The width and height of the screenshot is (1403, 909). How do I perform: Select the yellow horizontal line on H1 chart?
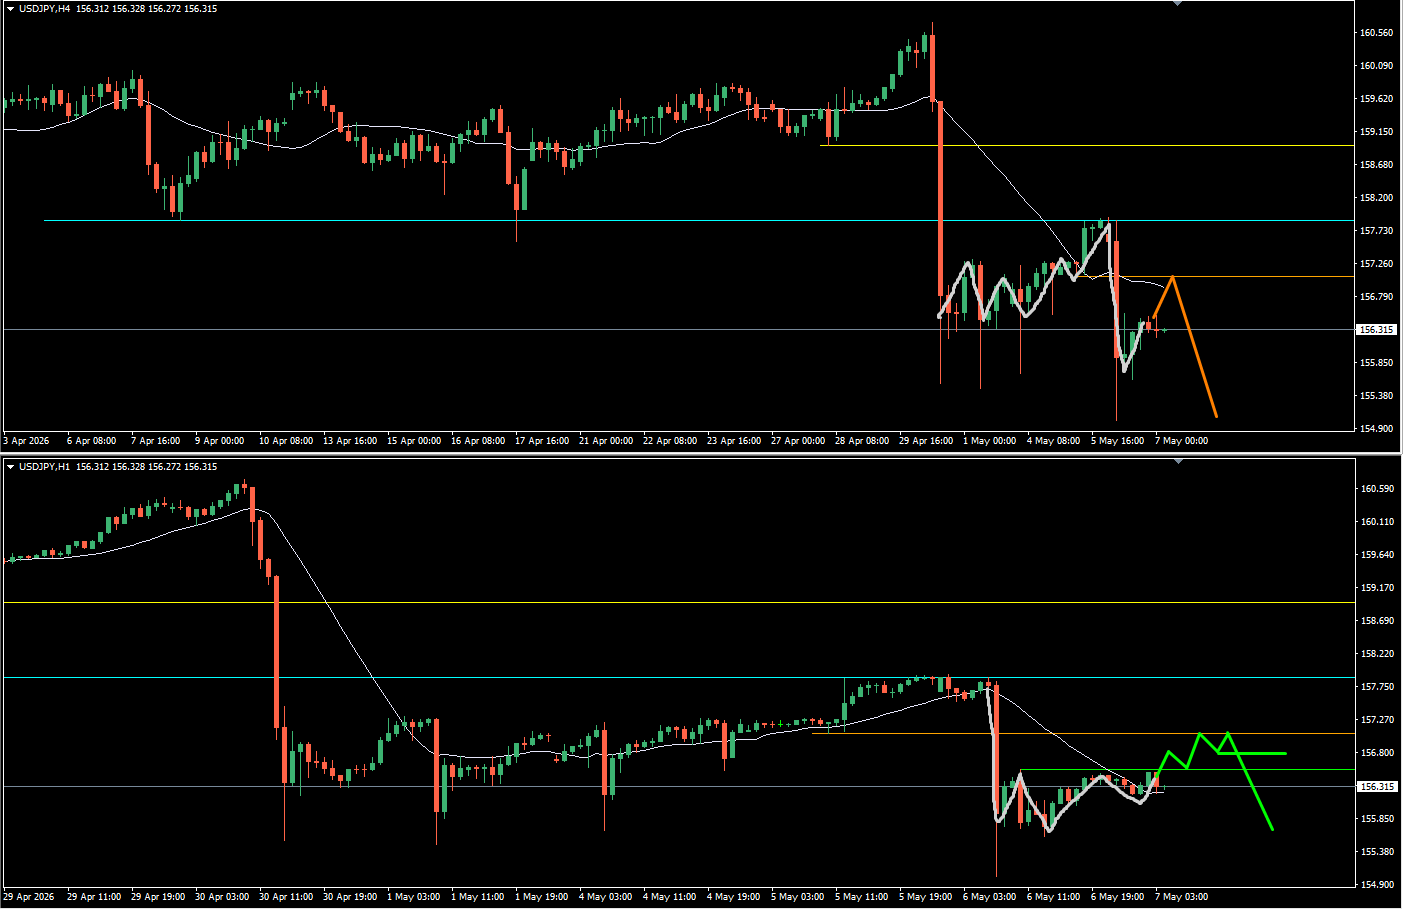click(x=678, y=602)
